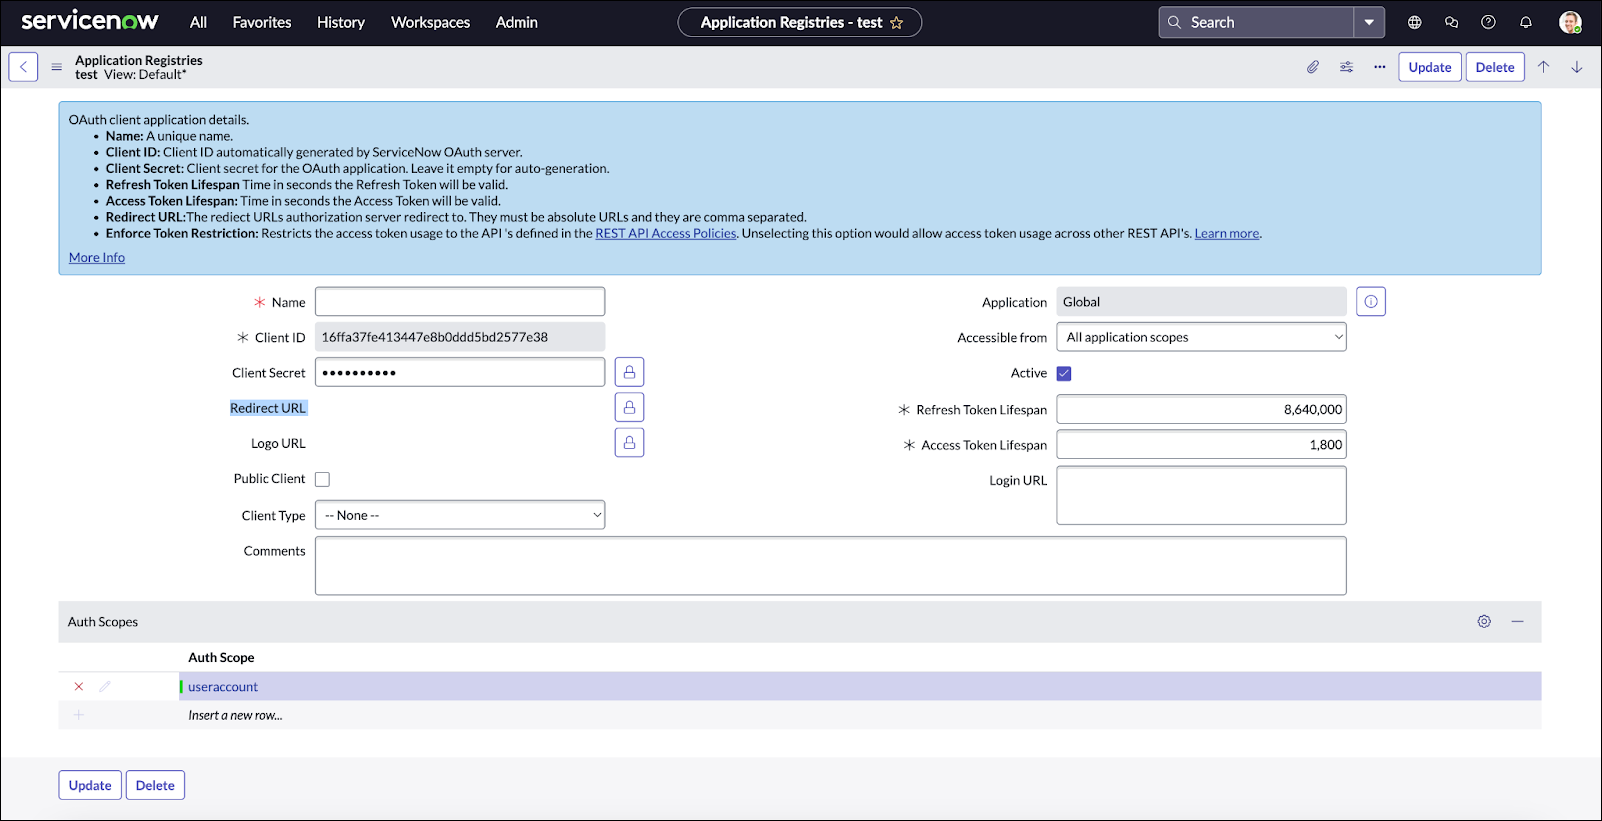The image size is (1602, 821).
Task: Unlock the Redirect URL field lock icon
Action: pos(629,408)
